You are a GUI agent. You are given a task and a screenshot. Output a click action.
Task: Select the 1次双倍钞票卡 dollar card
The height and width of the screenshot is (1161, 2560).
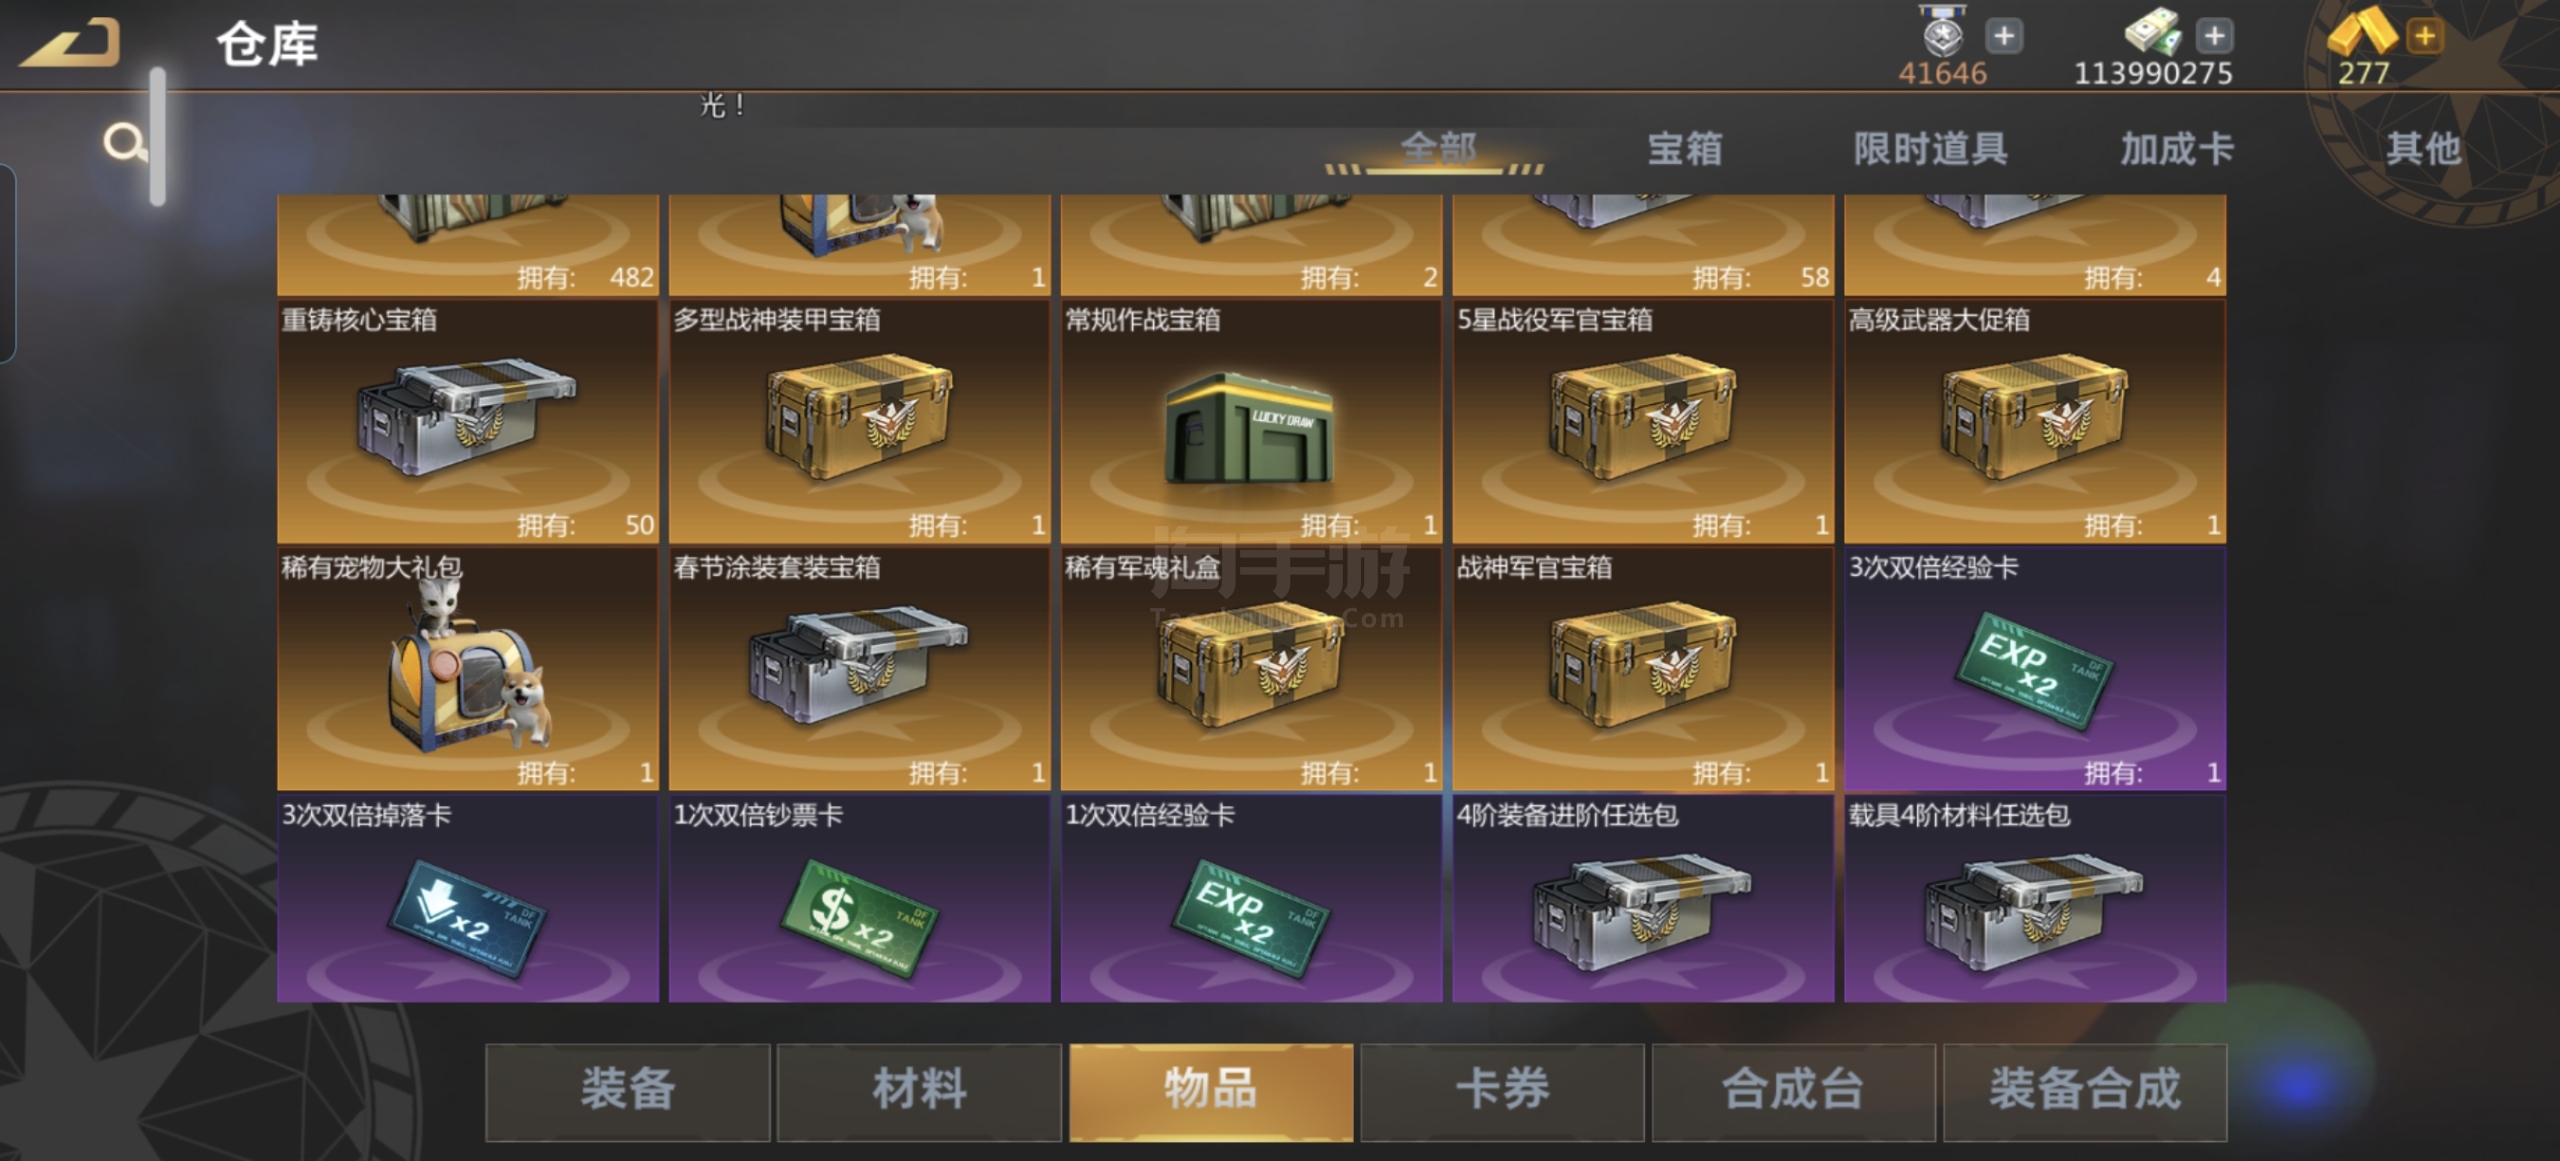coord(859,899)
